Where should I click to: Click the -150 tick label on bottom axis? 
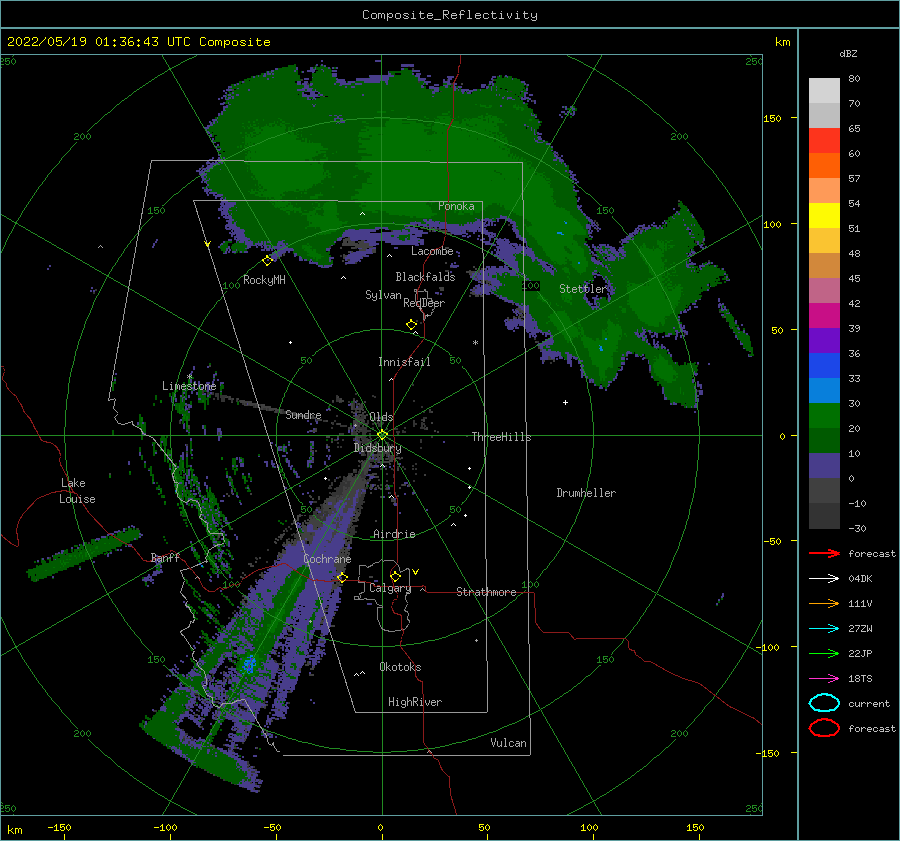pos(59,828)
